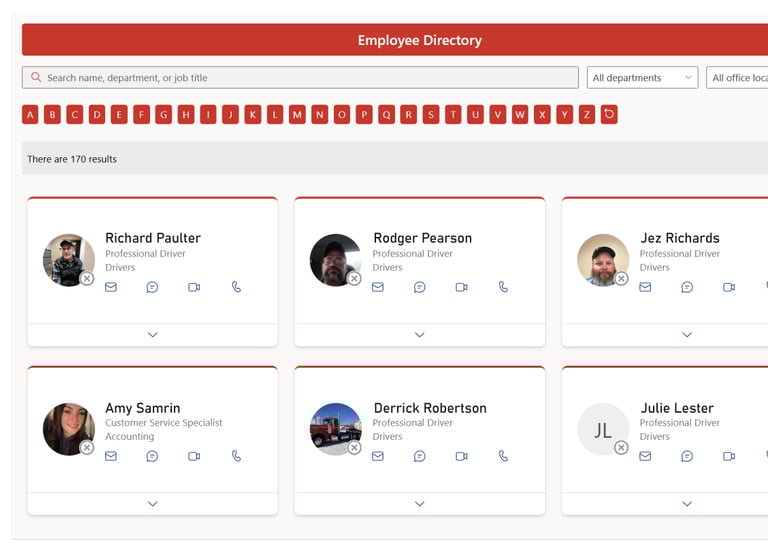This screenshot has height=553, width=768.
Task: Click 'There are 170 results' text
Action: [72, 159]
